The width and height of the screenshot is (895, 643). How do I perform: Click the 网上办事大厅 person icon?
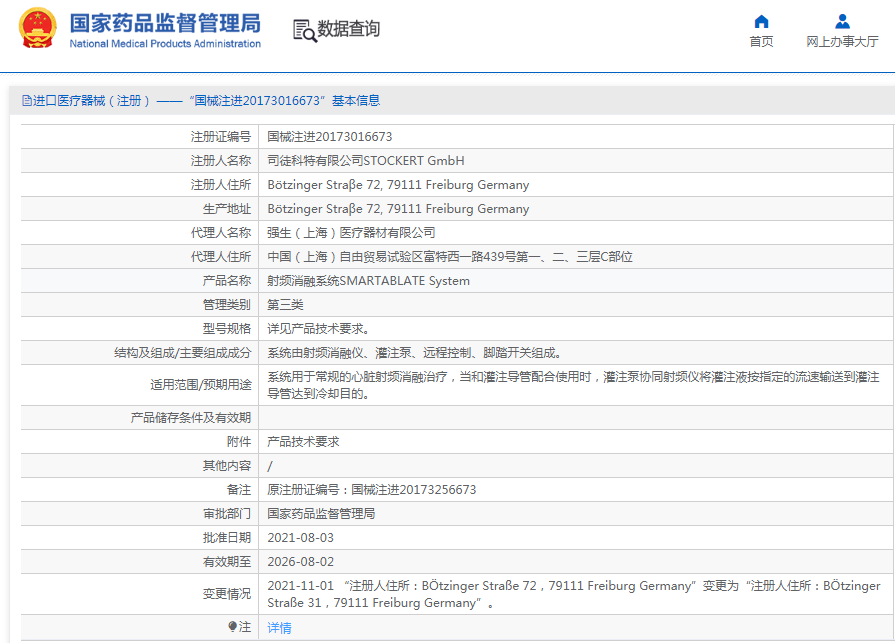point(842,21)
